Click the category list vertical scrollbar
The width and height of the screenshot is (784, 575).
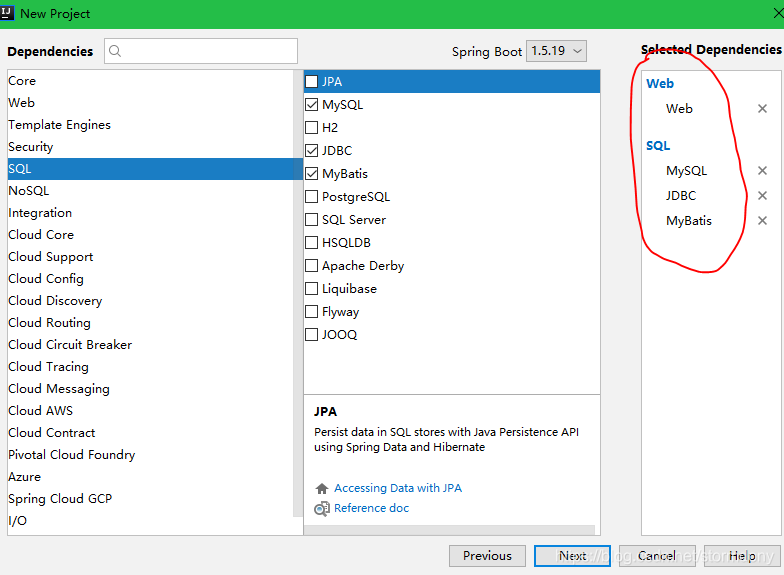tap(298, 293)
